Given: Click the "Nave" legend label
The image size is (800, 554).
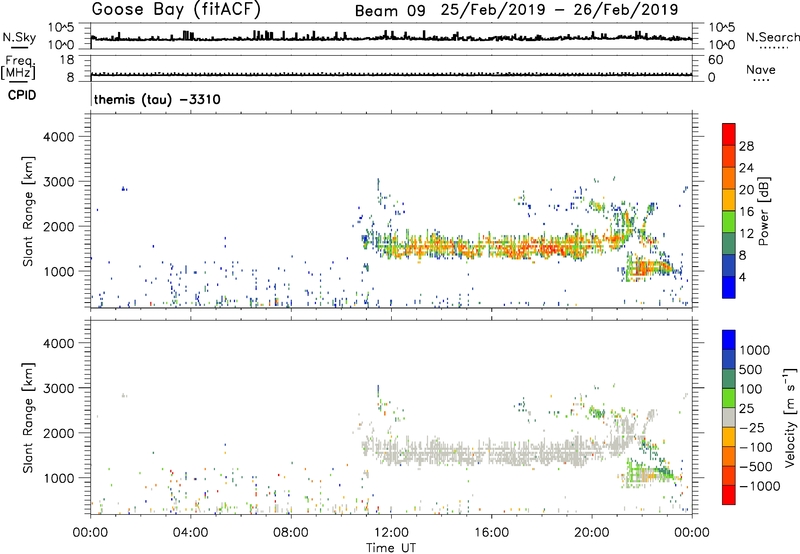Looking at the screenshot, I should 761,69.
